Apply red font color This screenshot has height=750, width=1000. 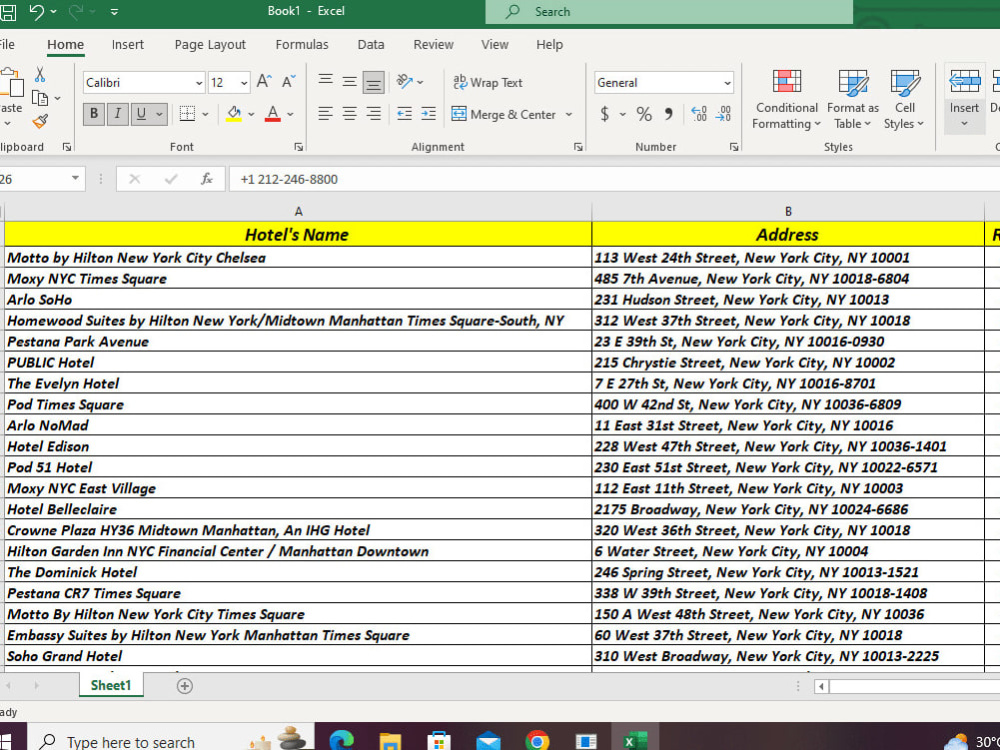pos(272,114)
